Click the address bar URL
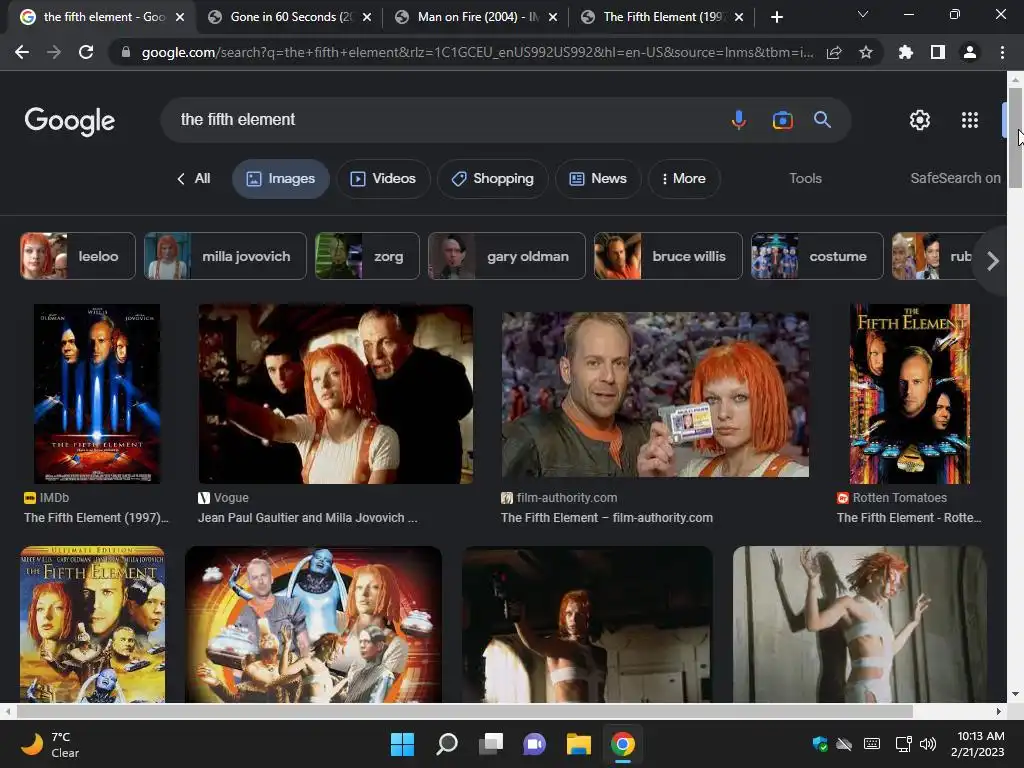Screen dimensions: 1024x768 tap(477, 52)
